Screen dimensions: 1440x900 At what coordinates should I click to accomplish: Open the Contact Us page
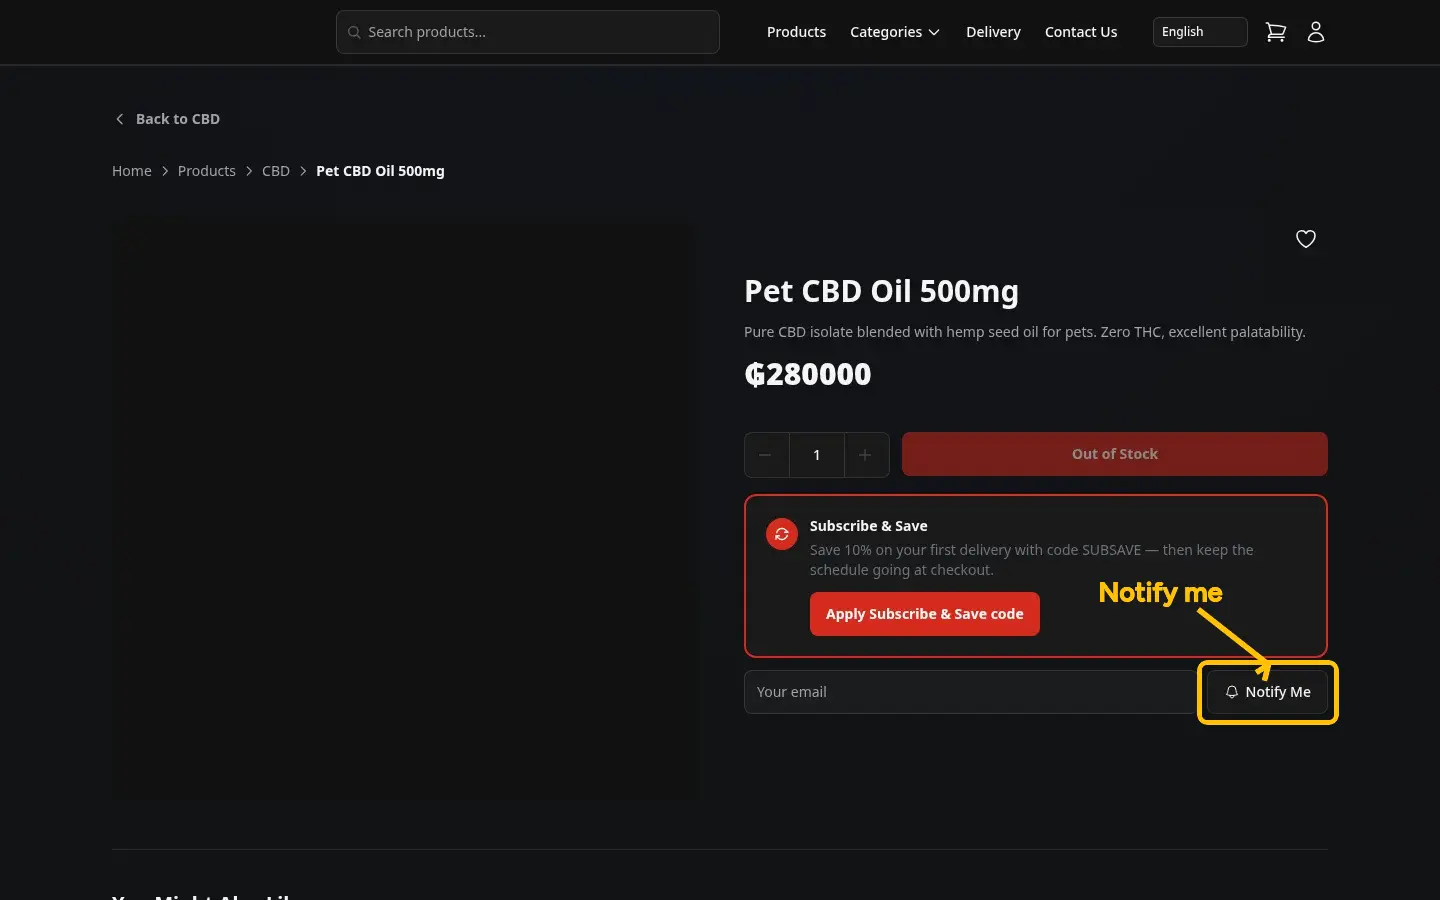(x=1081, y=32)
